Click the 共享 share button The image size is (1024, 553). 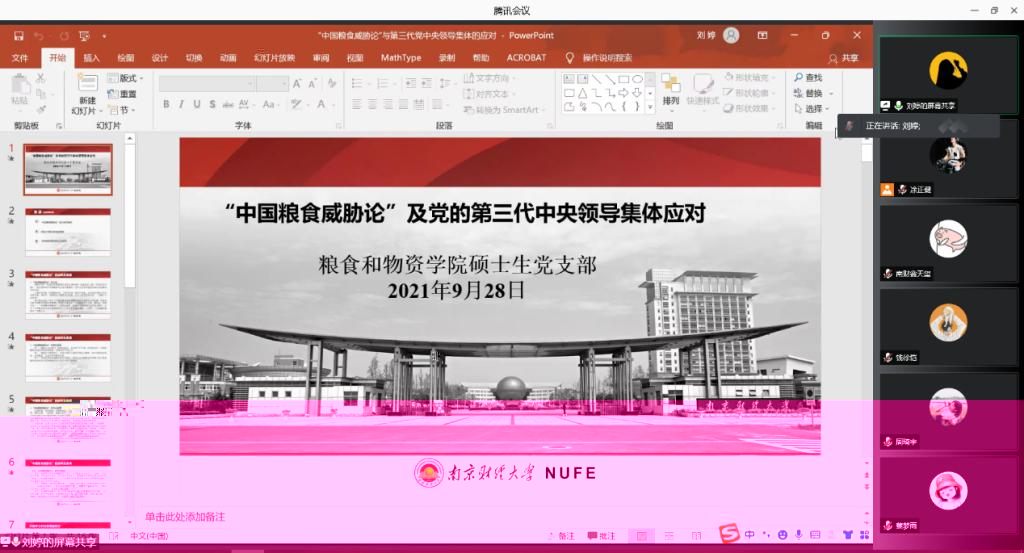843,58
